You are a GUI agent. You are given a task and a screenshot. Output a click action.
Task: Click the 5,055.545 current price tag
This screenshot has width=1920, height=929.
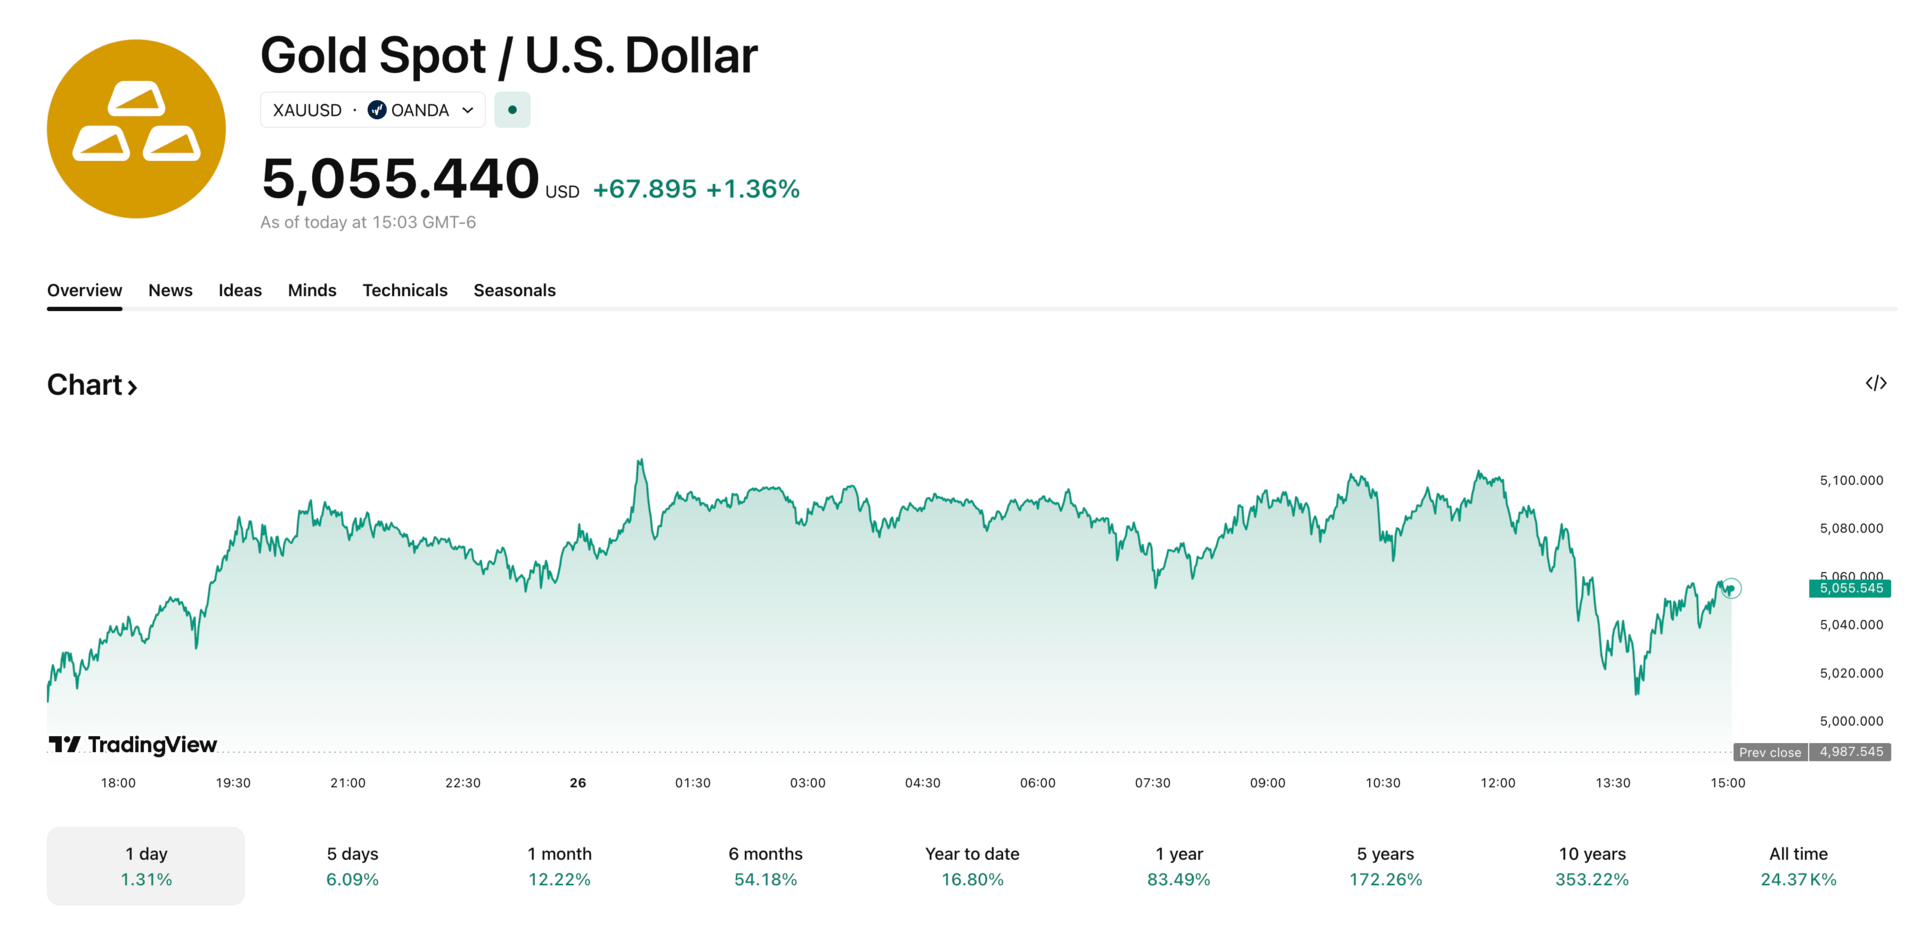(1850, 588)
